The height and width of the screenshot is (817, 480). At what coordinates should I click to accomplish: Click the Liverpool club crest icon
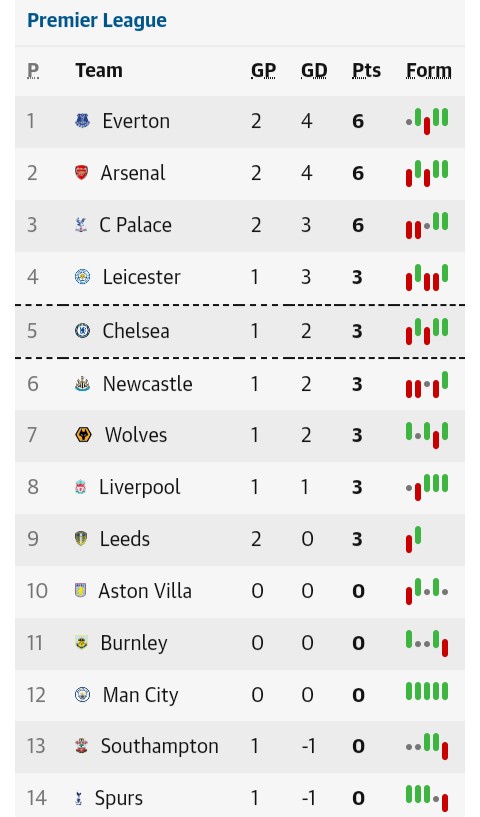[81, 487]
